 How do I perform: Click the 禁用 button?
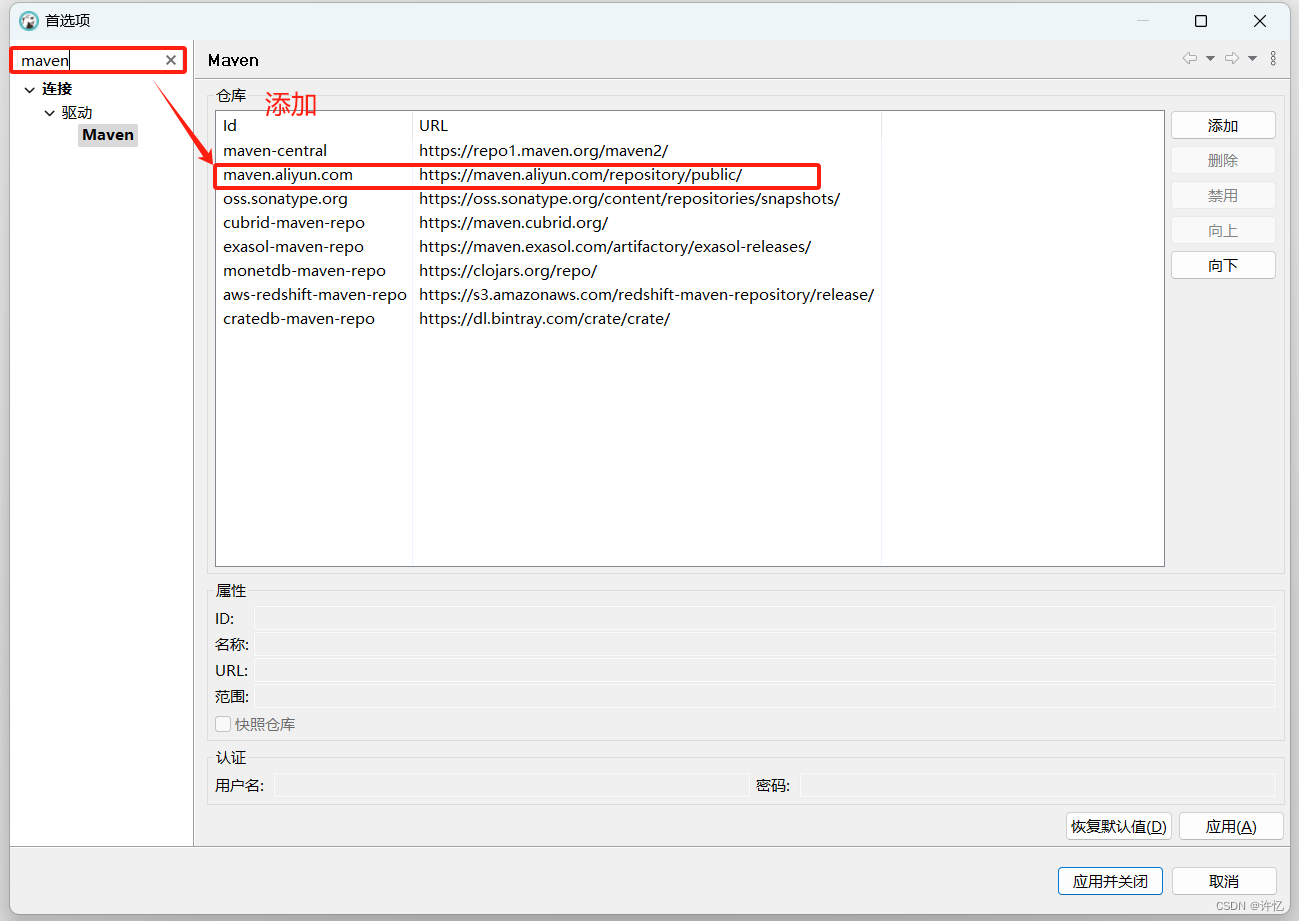[x=1223, y=195]
